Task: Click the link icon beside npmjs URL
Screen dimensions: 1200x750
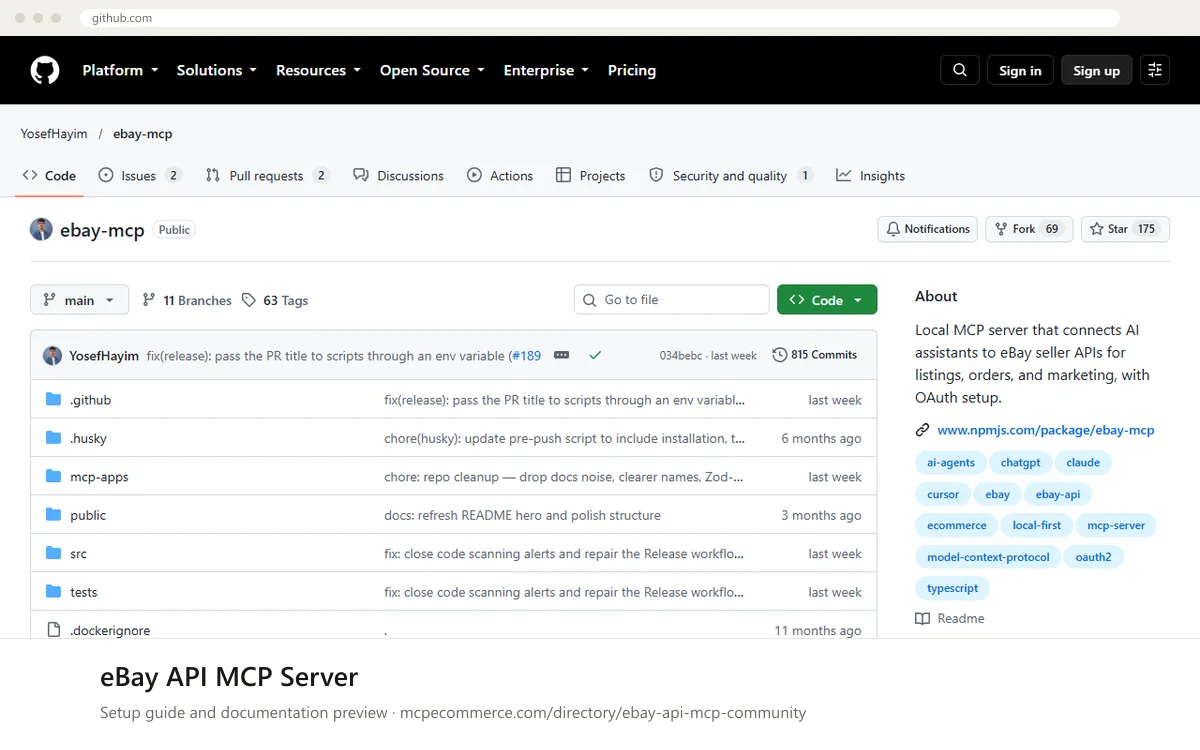Action: pos(923,430)
